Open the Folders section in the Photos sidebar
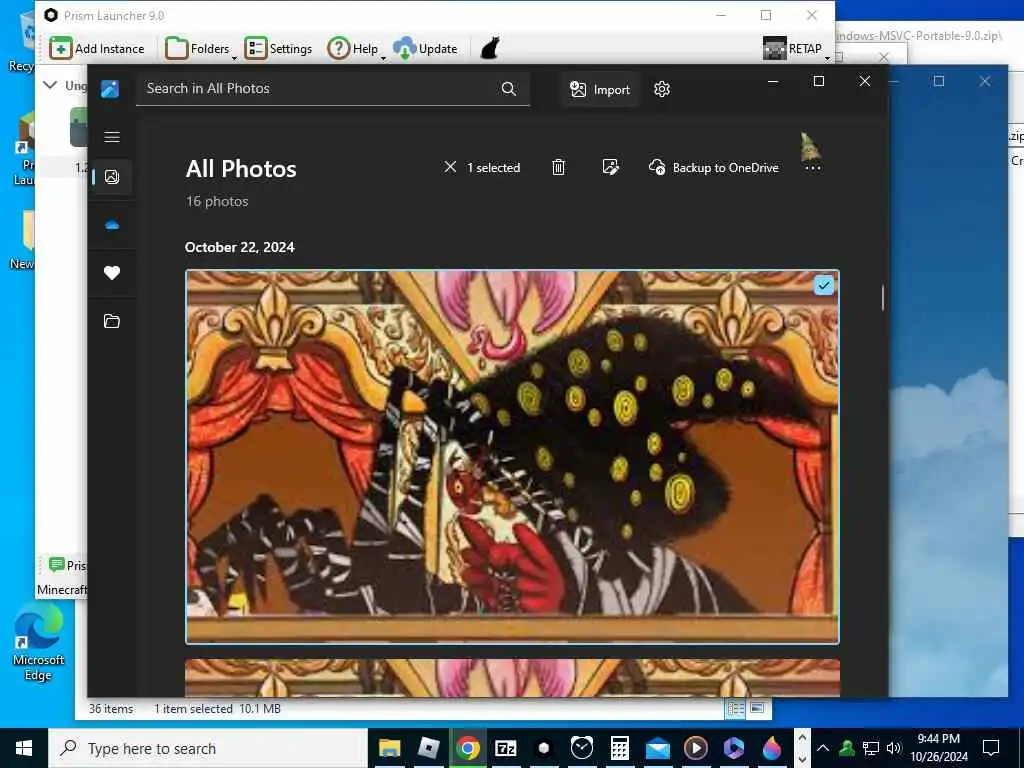Screen dimensions: 1024x768 coord(112,321)
